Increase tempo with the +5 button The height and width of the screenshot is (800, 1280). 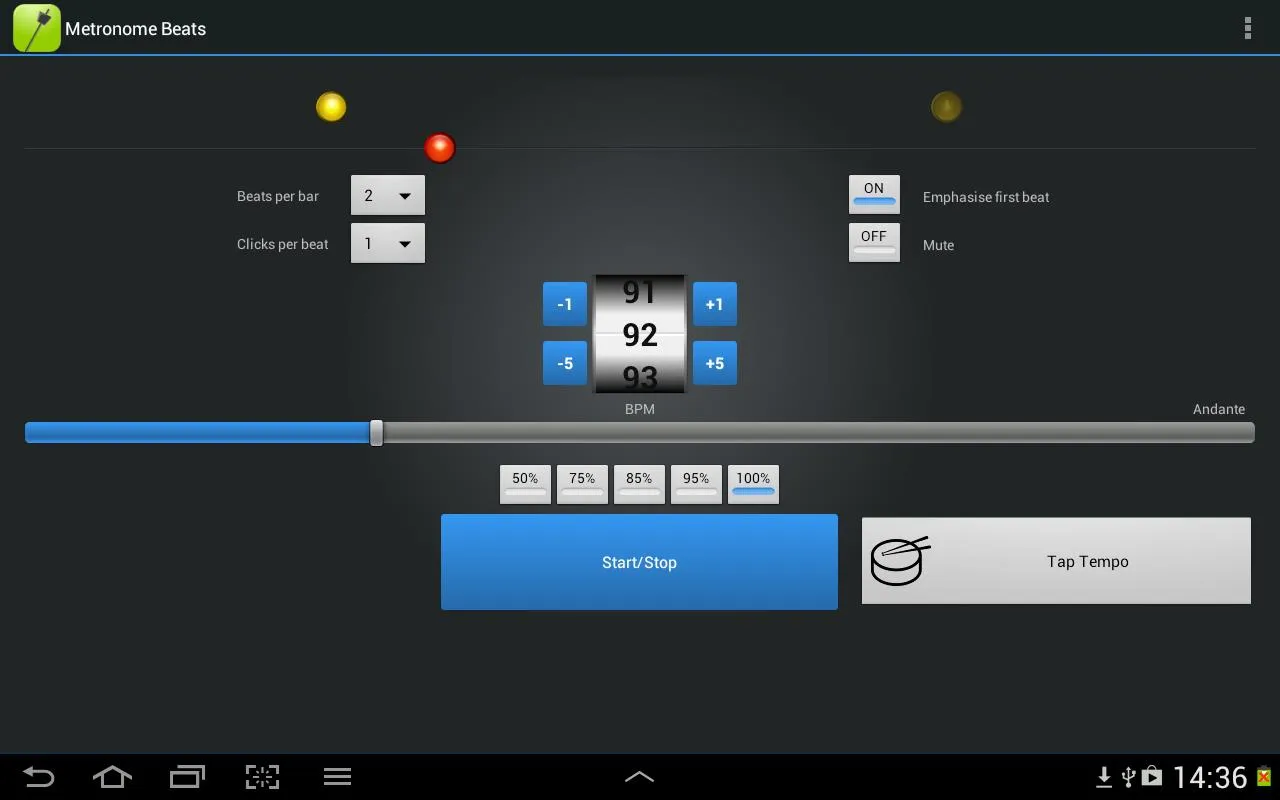tap(714, 363)
